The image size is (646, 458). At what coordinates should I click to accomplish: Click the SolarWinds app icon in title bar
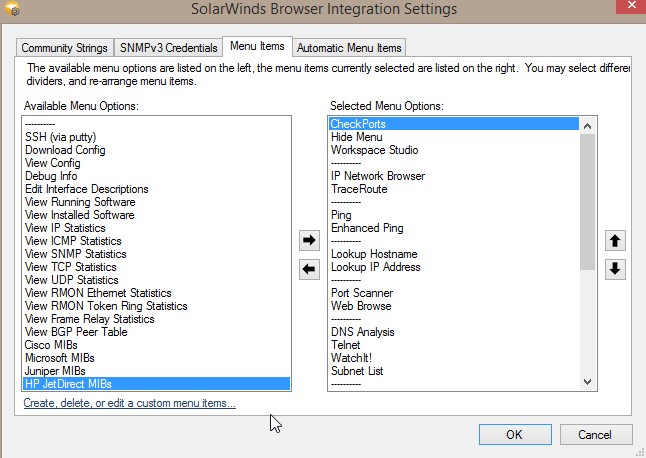pyautogui.click(x=12, y=8)
